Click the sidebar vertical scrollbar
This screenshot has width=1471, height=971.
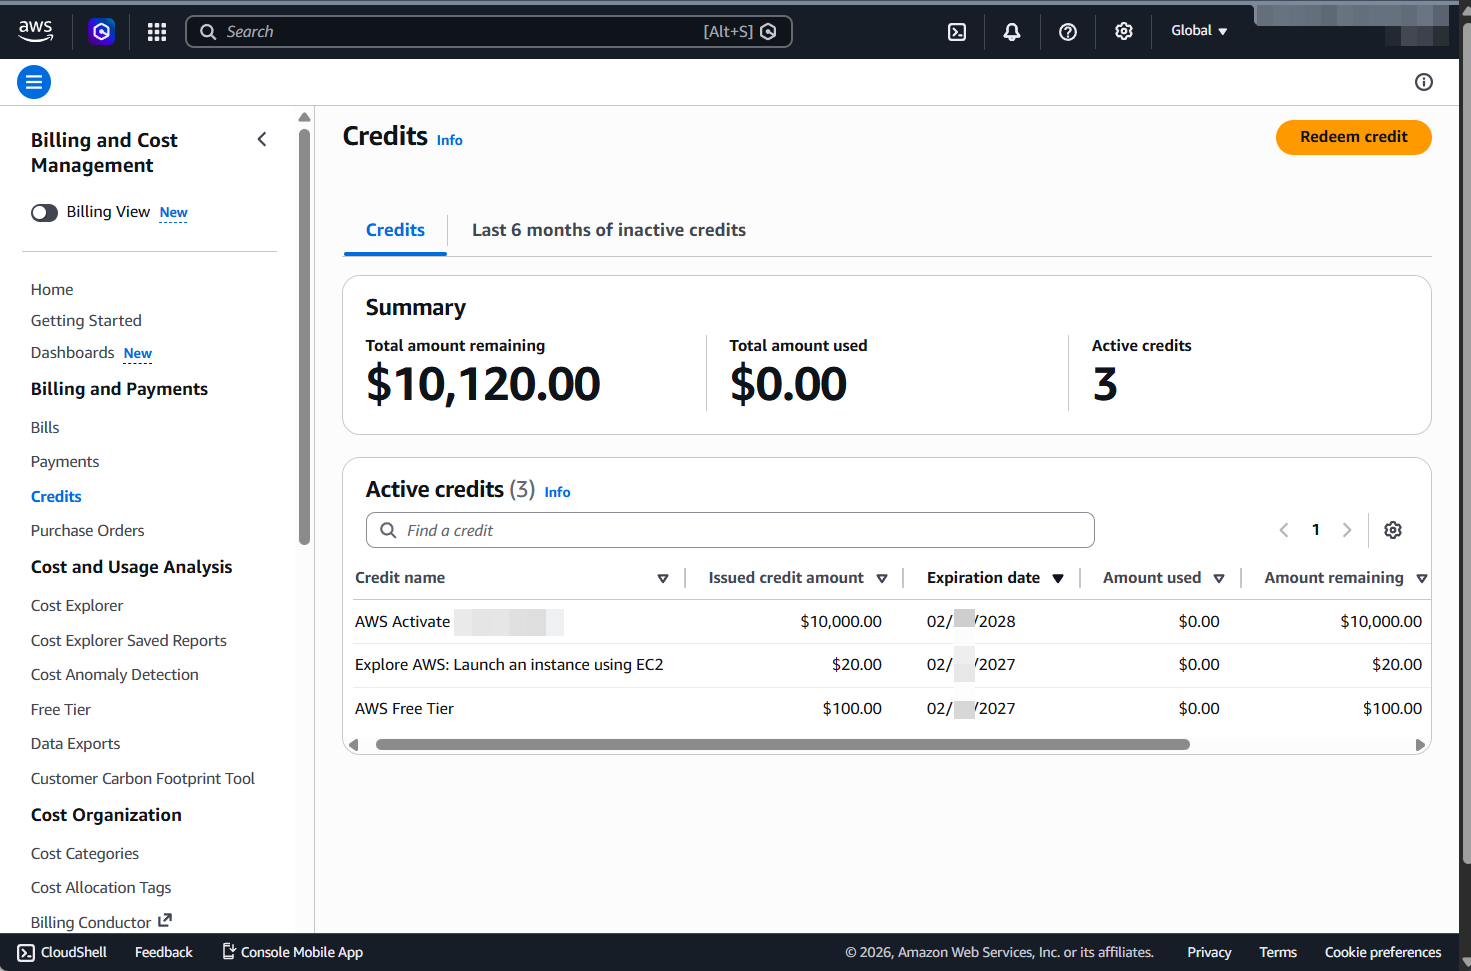coord(305,337)
